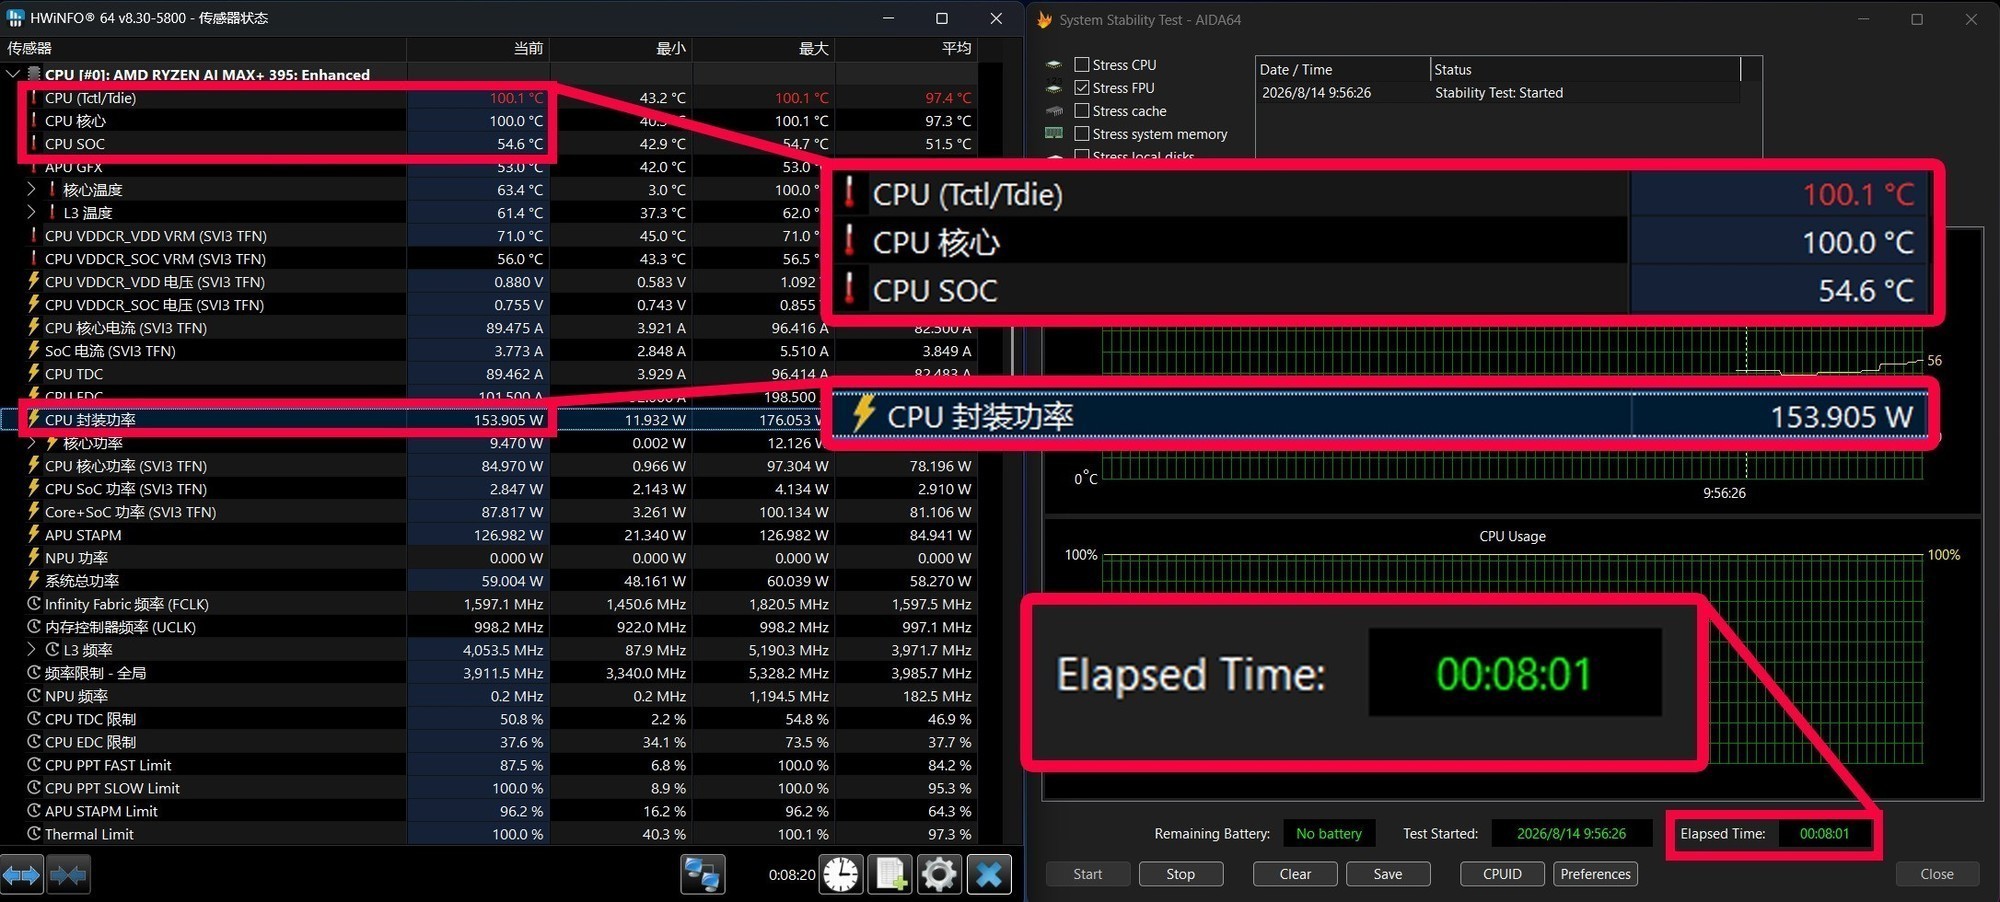Select the 'CPU 核心电流 (SVI3 TFN)' row label
2000x902 pixels.
126,328
